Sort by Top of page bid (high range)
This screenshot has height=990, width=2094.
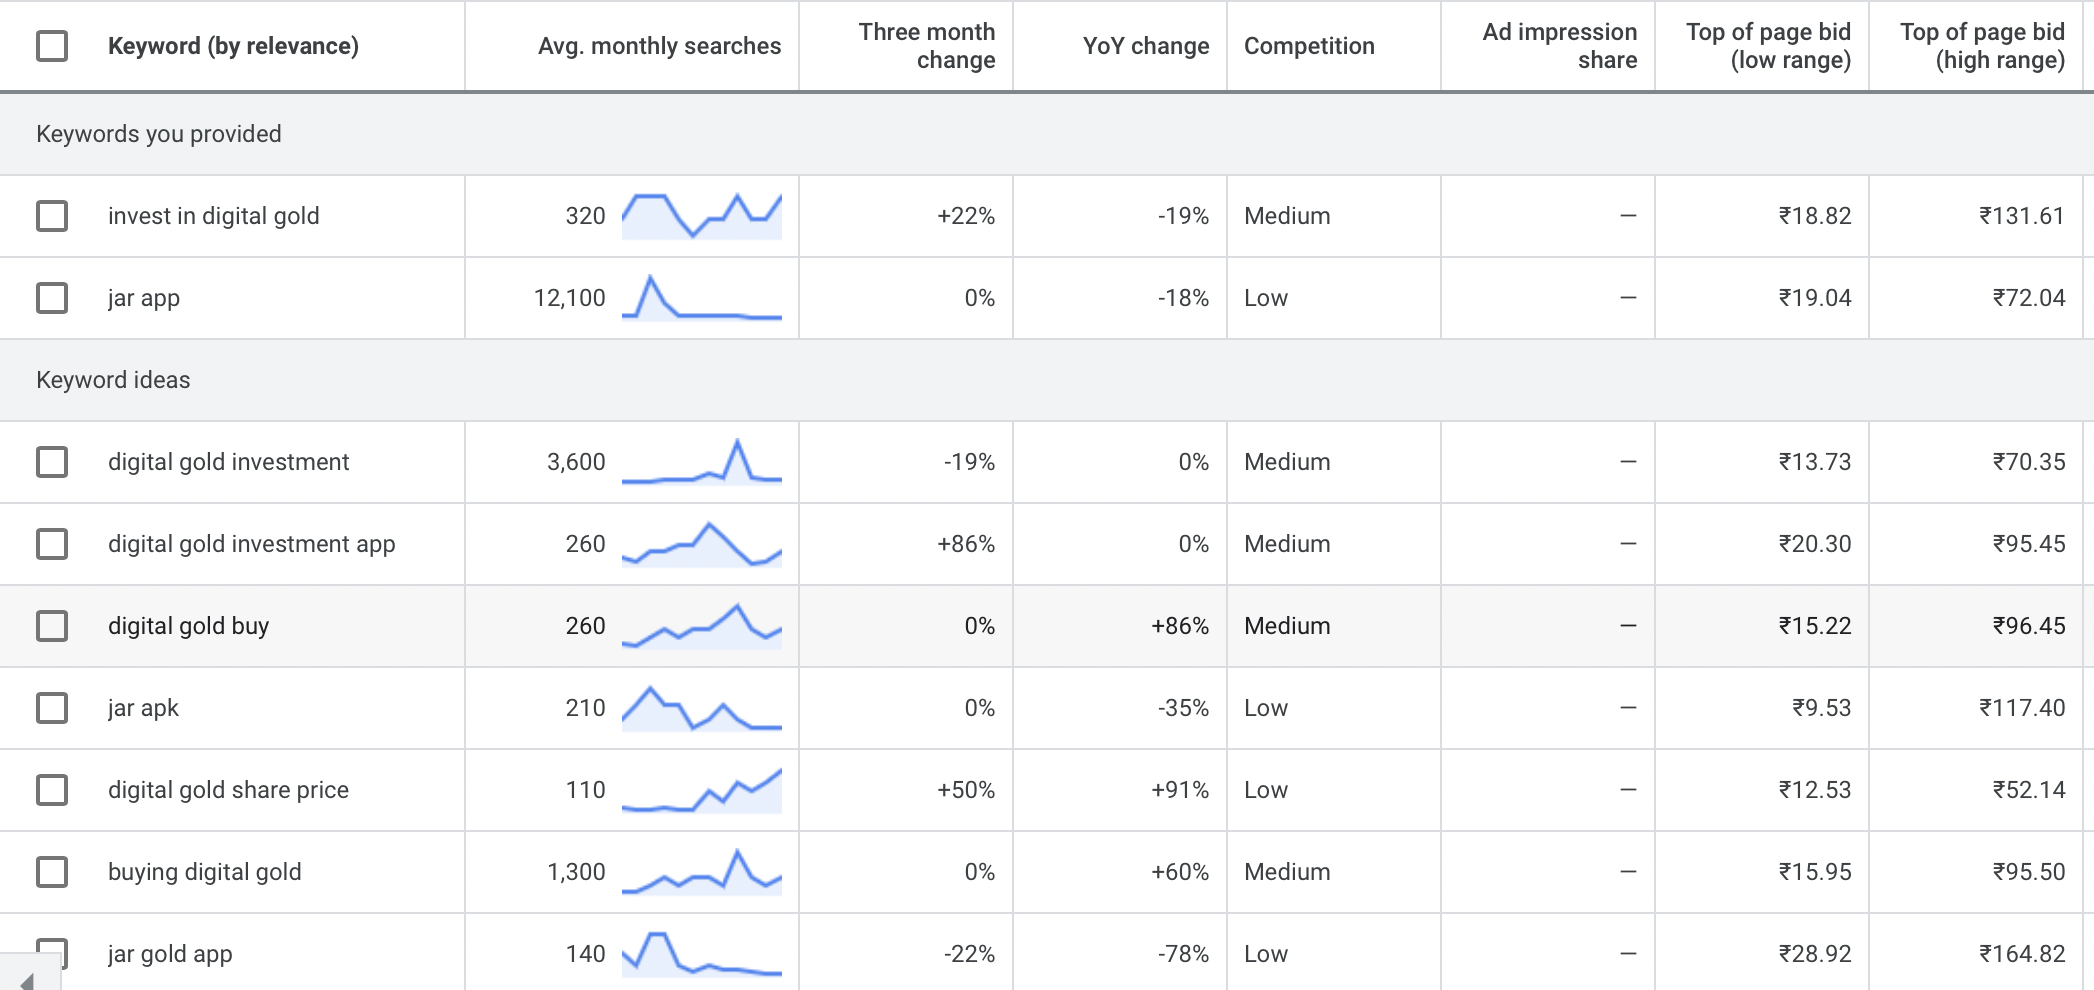(x=1982, y=46)
